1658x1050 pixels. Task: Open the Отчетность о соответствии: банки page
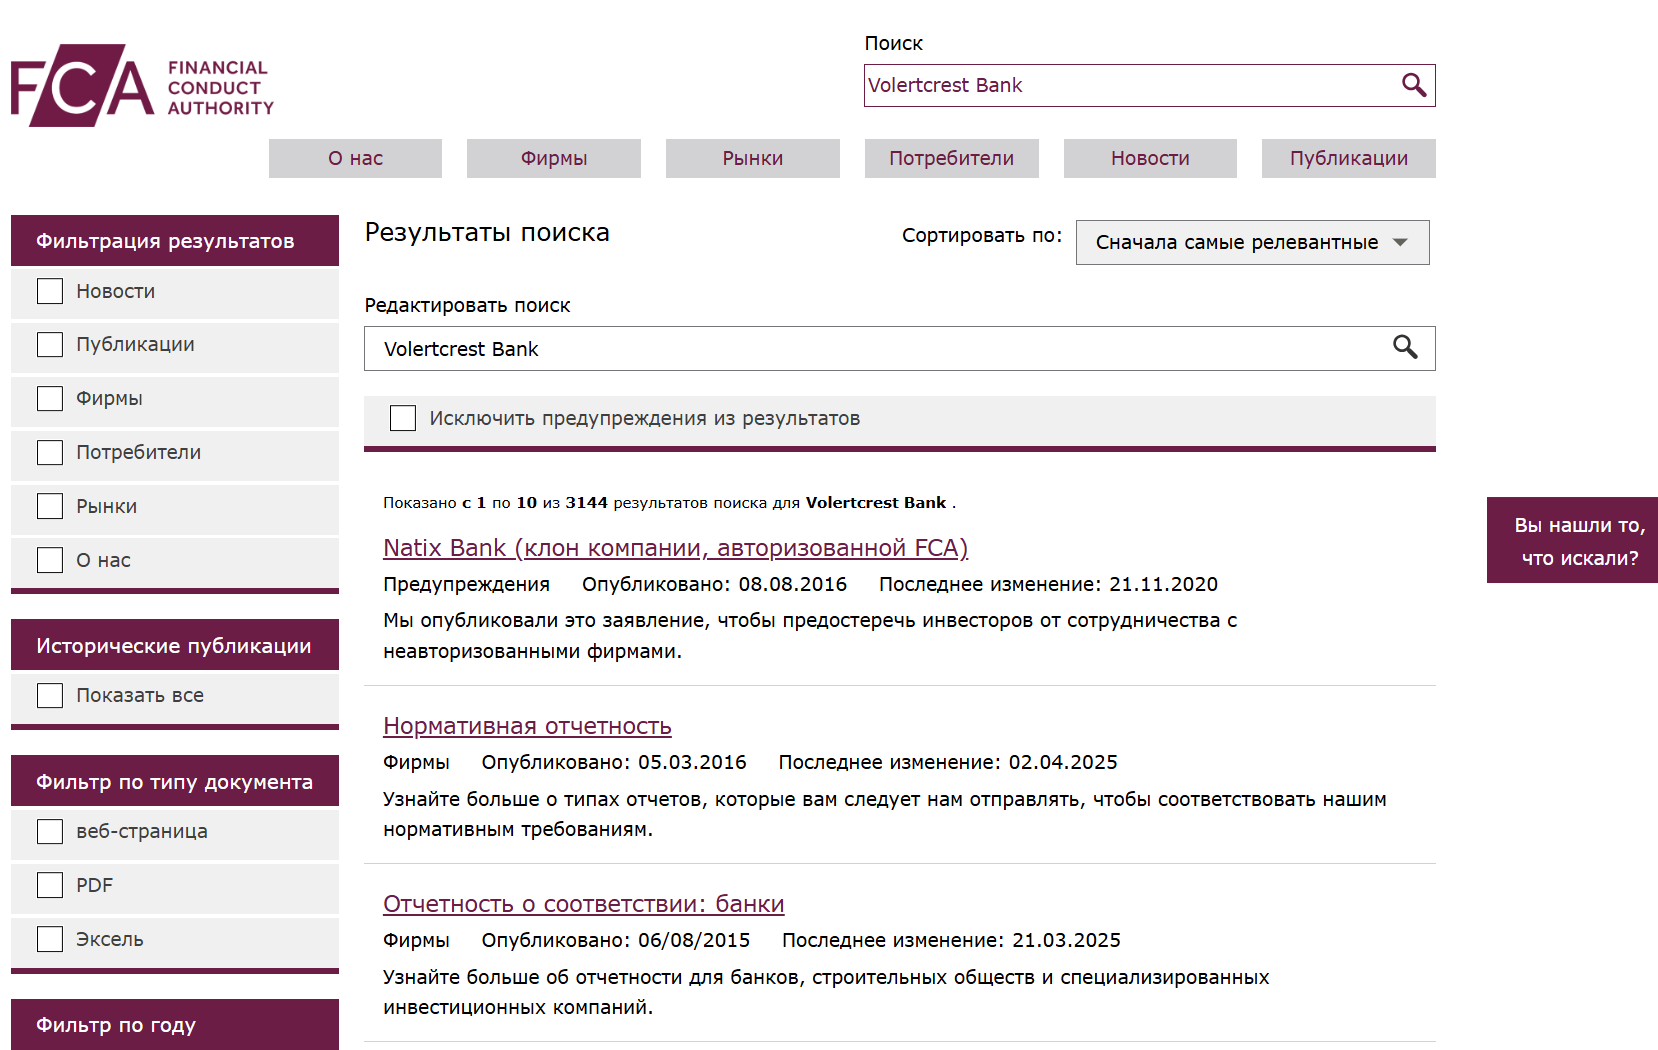583,903
